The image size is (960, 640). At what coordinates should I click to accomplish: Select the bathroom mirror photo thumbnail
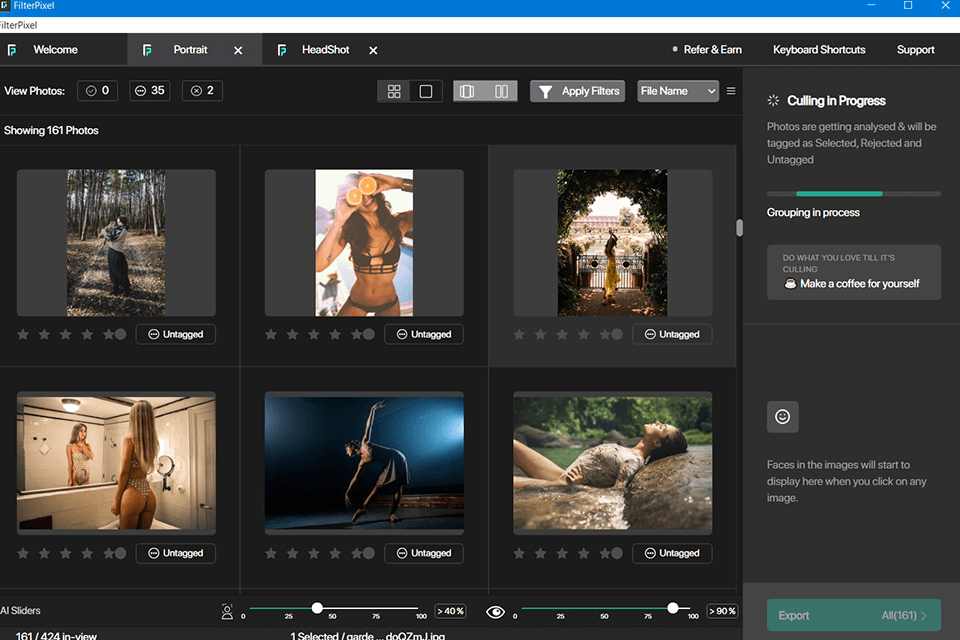click(x=116, y=463)
